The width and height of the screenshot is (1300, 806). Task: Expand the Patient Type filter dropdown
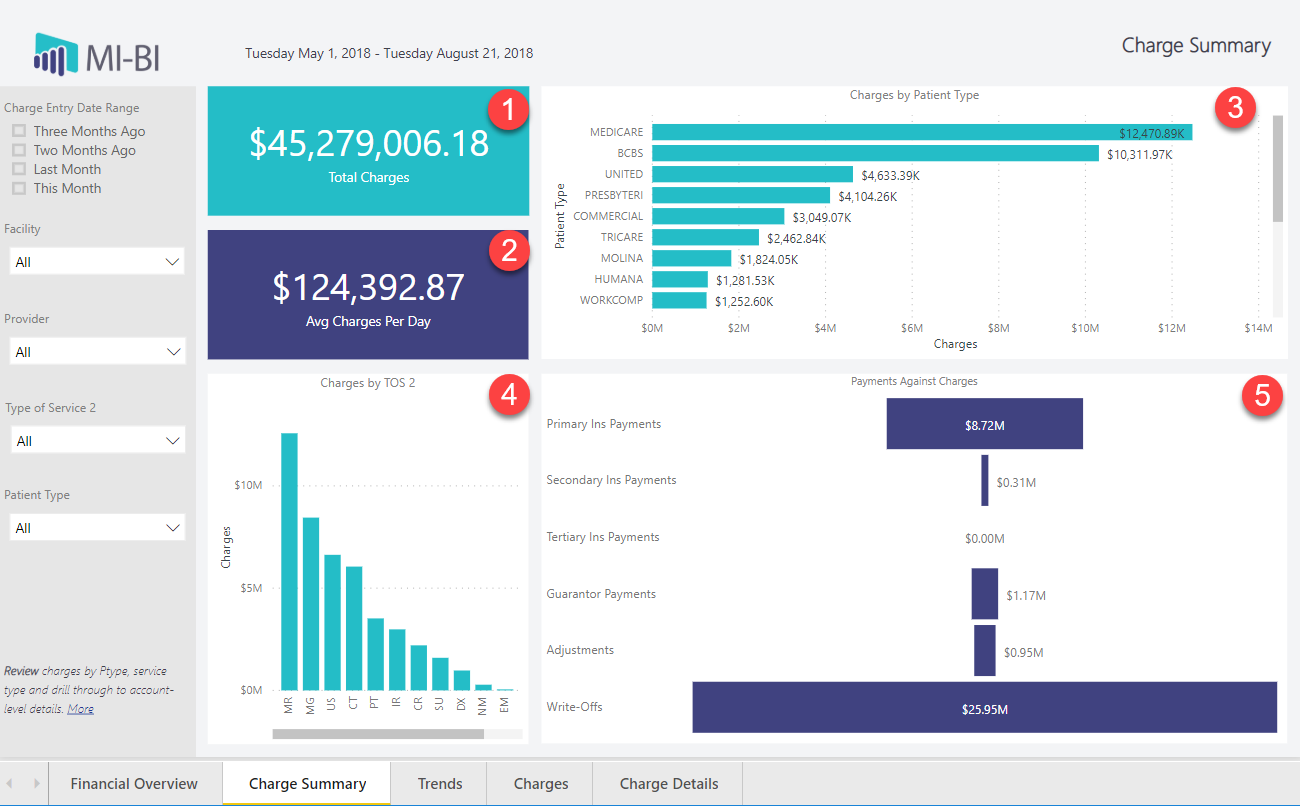(x=97, y=527)
